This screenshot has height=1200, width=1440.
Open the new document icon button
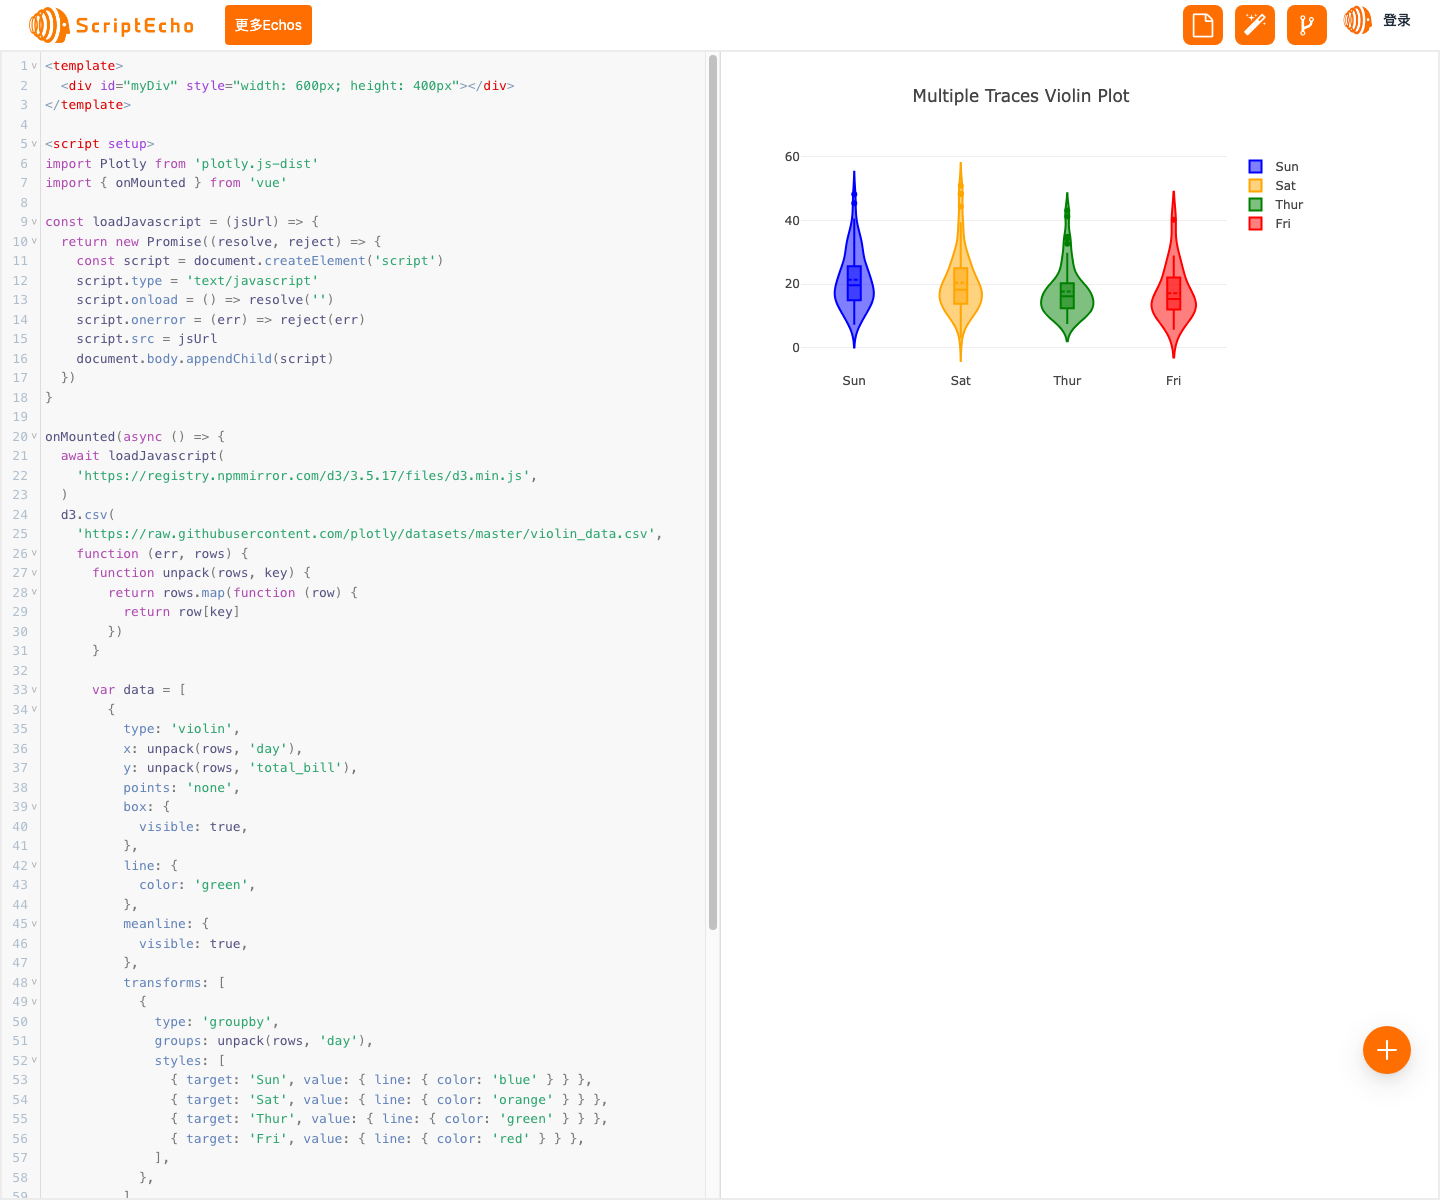(x=1203, y=25)
